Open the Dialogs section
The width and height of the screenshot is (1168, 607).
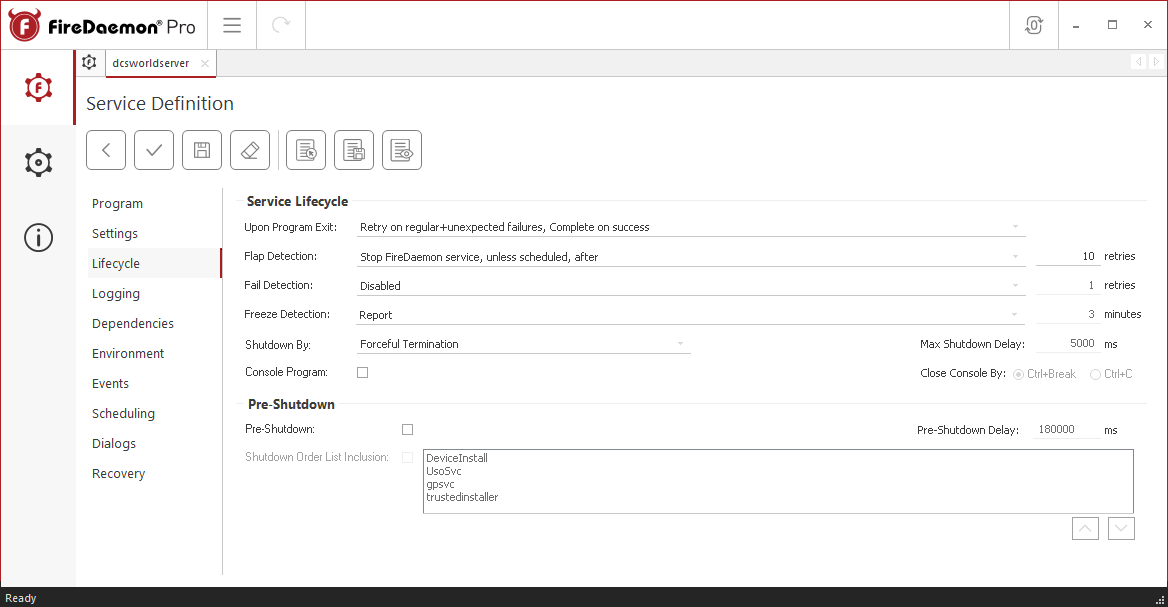[x=114, y=443]
